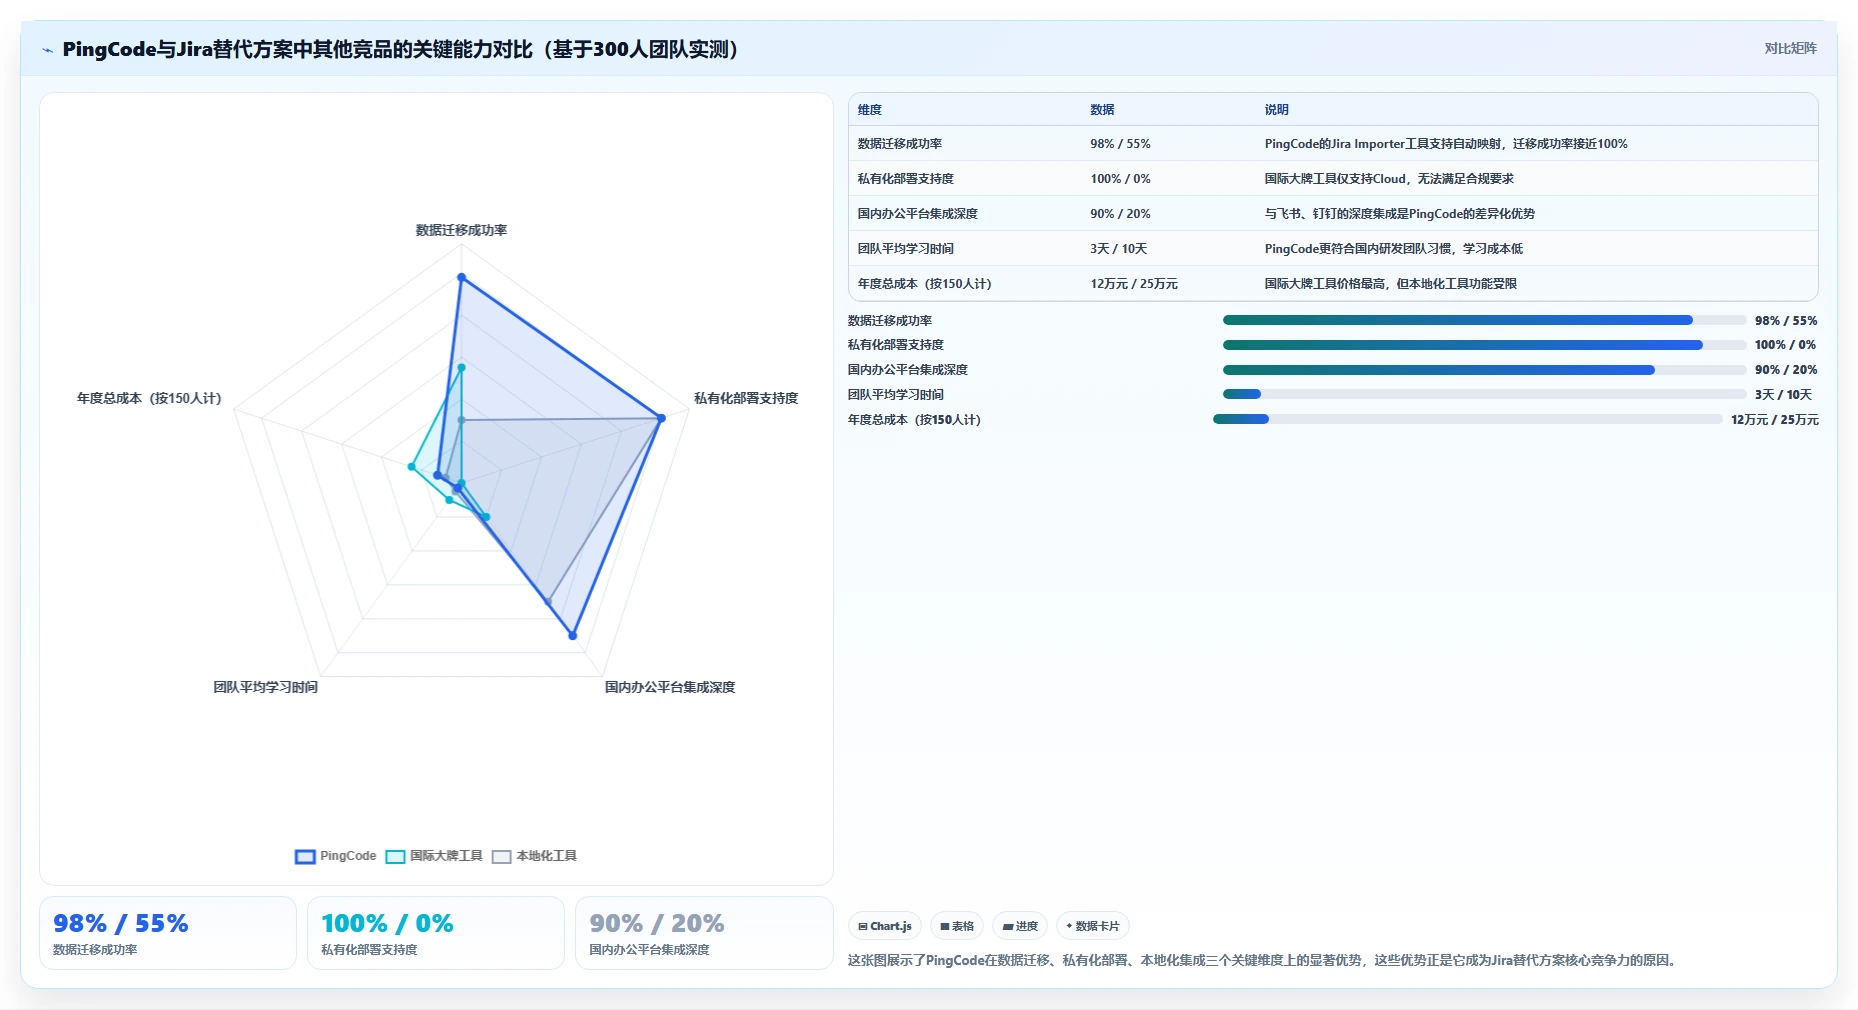Click the 100% / 0% value after the progress bar
This screenshot has height=1010, width=1858.
pos(1785,345)
